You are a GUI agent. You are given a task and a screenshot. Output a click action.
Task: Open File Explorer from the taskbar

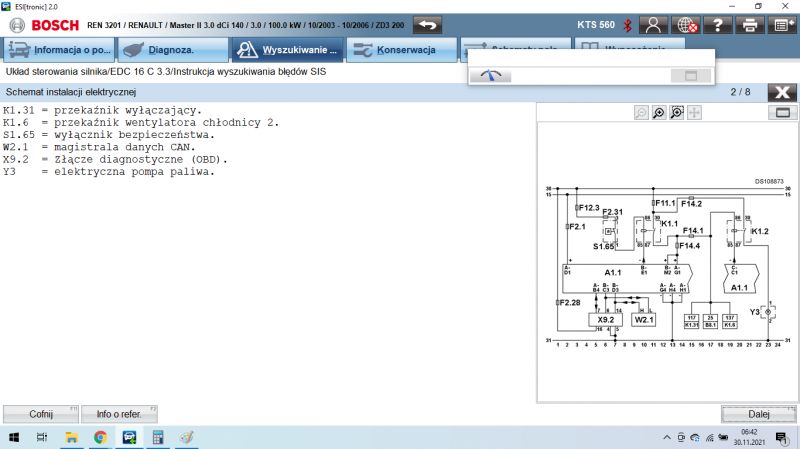click(71, 437)
